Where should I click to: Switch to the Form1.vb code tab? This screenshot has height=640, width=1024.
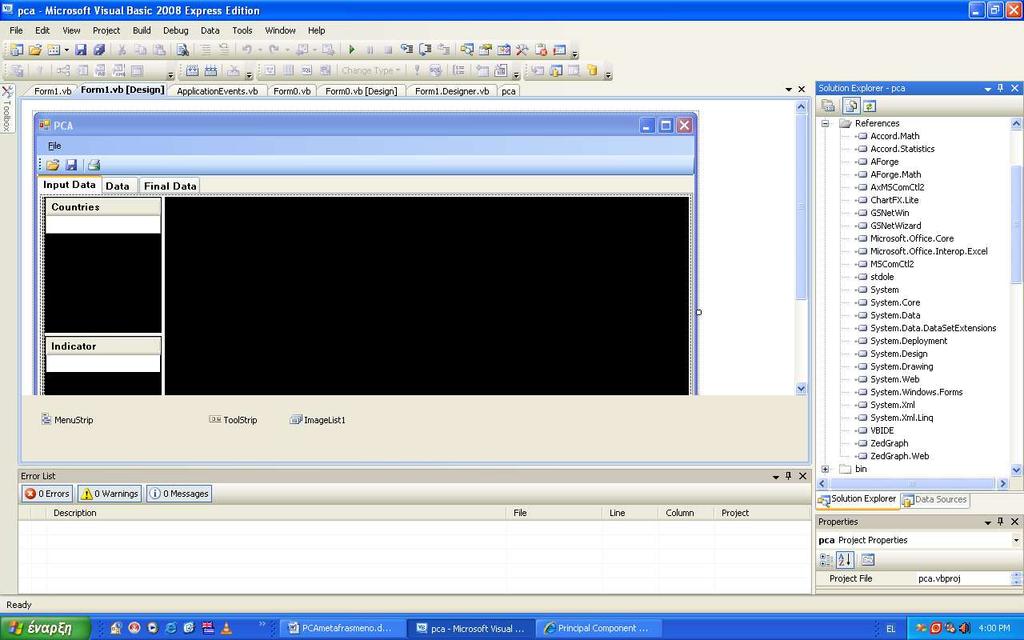52,91
